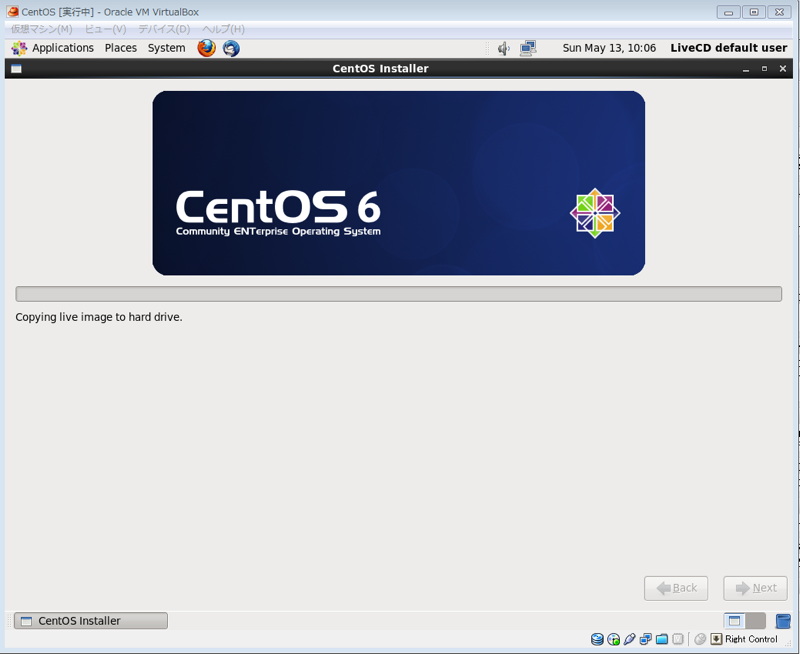
Task: Click the VirtualBox mouse integration status icon
Action: (700, 639)
